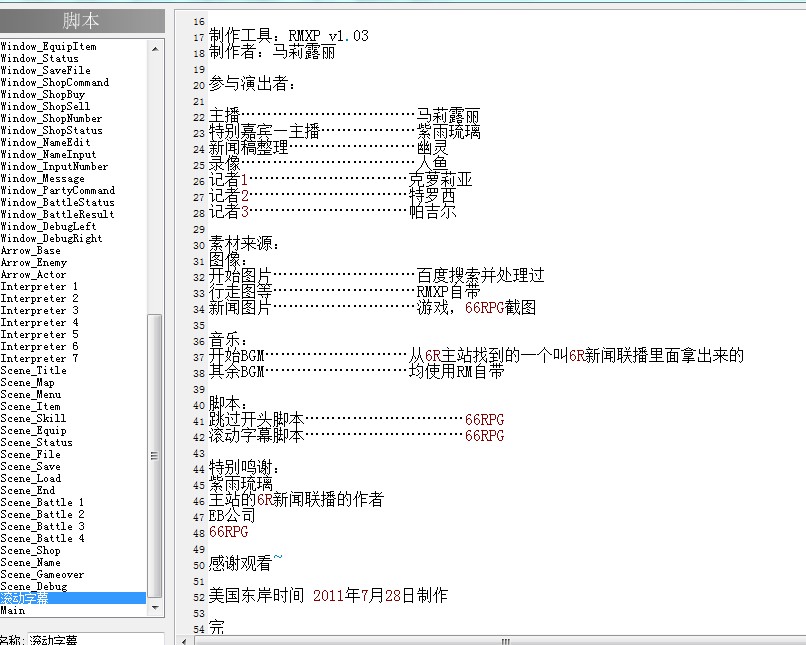Click the script list scroll-down arrow

click(x=155, y=608)
